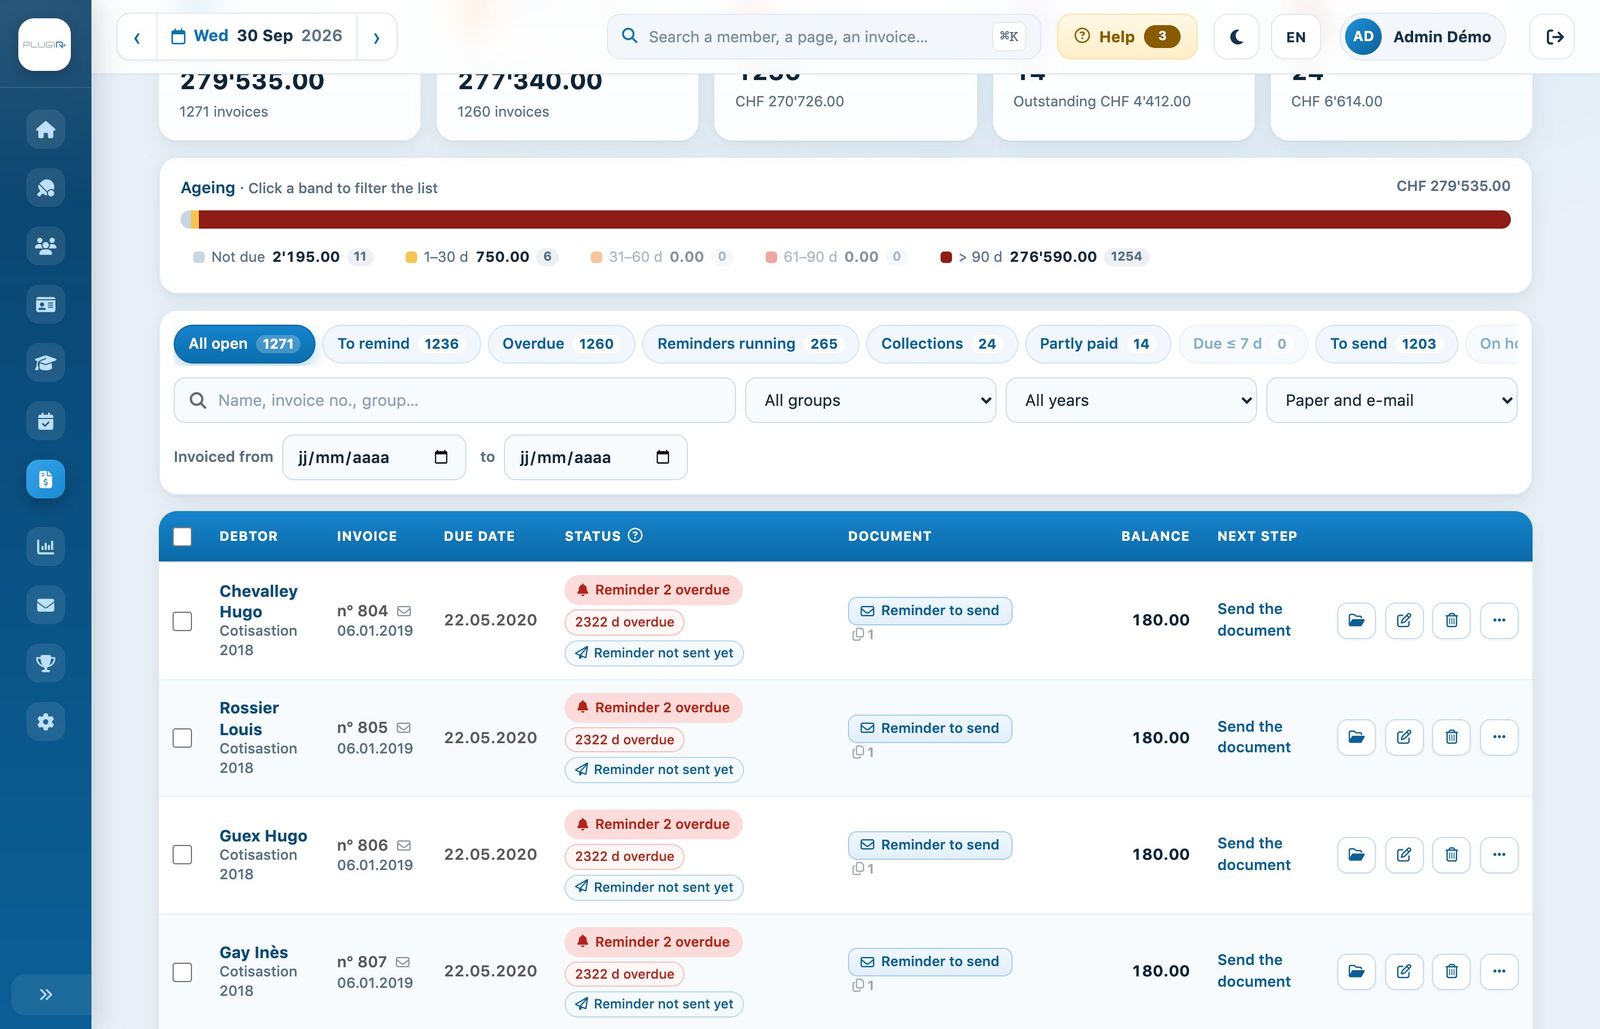Click the global search field

click(823, 37)
